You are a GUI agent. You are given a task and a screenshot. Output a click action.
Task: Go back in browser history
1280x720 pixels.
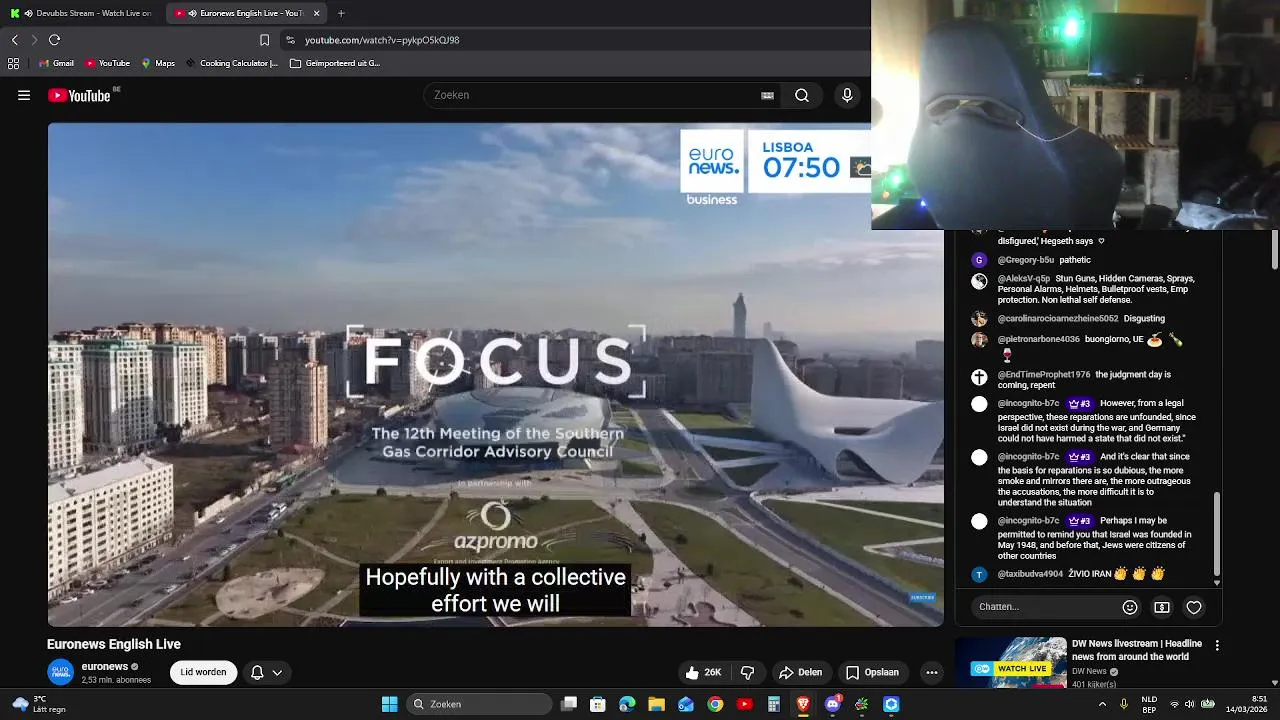15,40
